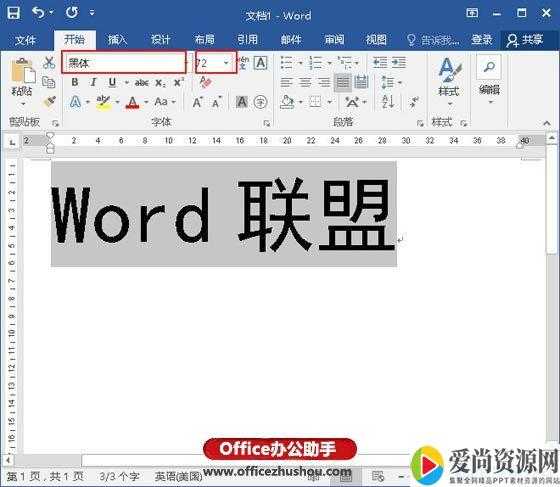Switch to the 引用 tab
The width and height of the screenshot is (560, 487).
(248, 40)
